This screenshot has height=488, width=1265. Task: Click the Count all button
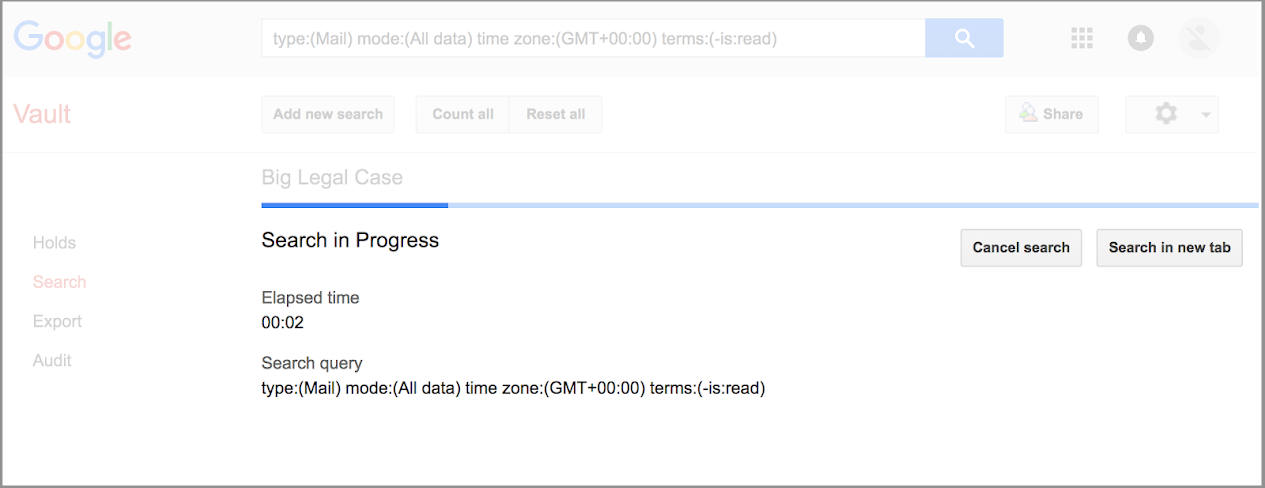pos(462,114)
